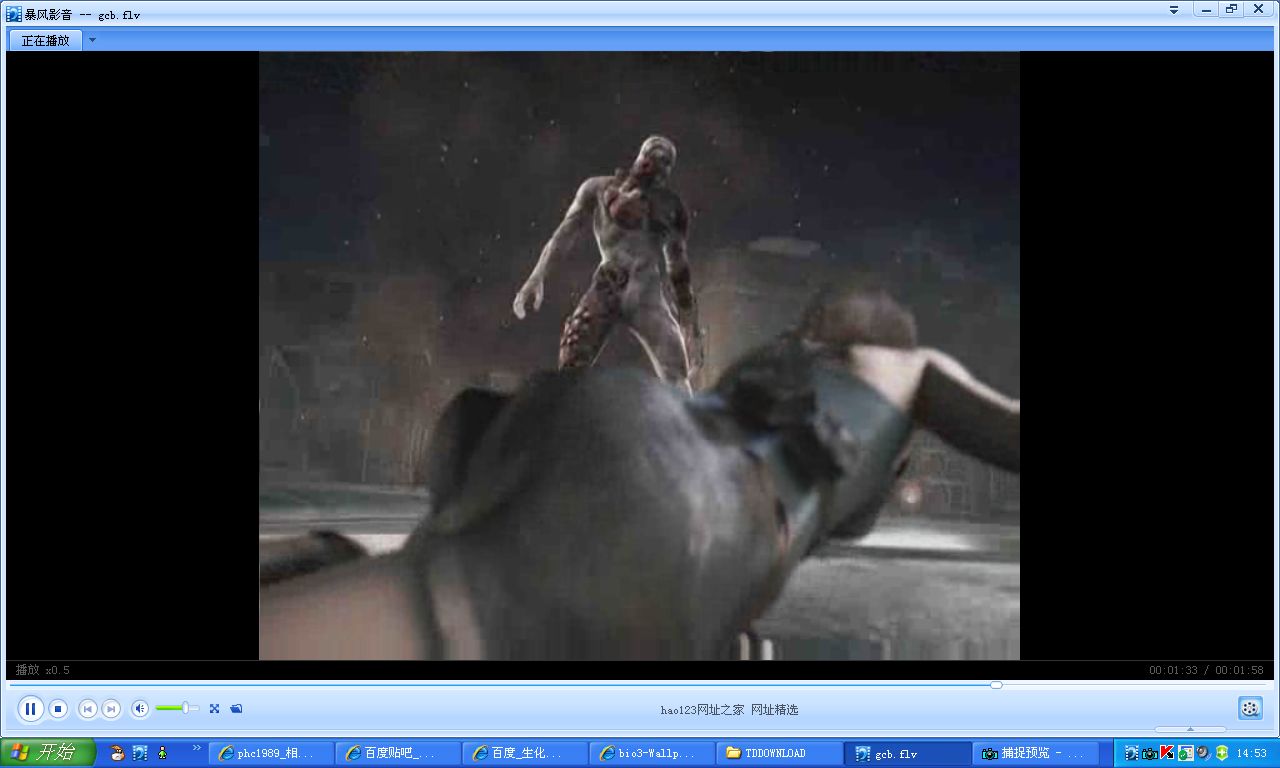Image resolution: width=1280 pixels, height=768 pixels.
Task: Click the 暴风影音 system tray icon
Action: coord(1131,753)
